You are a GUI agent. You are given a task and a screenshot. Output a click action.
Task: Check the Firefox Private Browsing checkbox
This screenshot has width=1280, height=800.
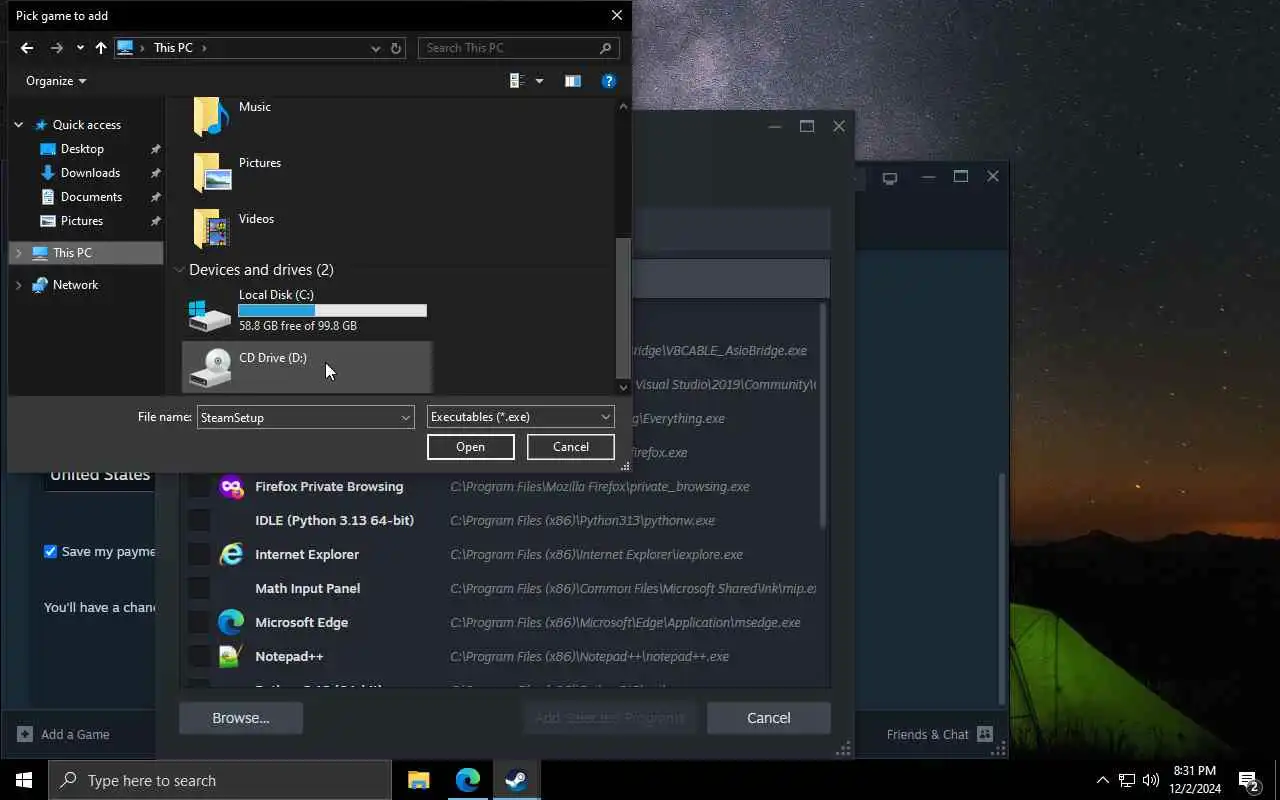click(199, 487)
